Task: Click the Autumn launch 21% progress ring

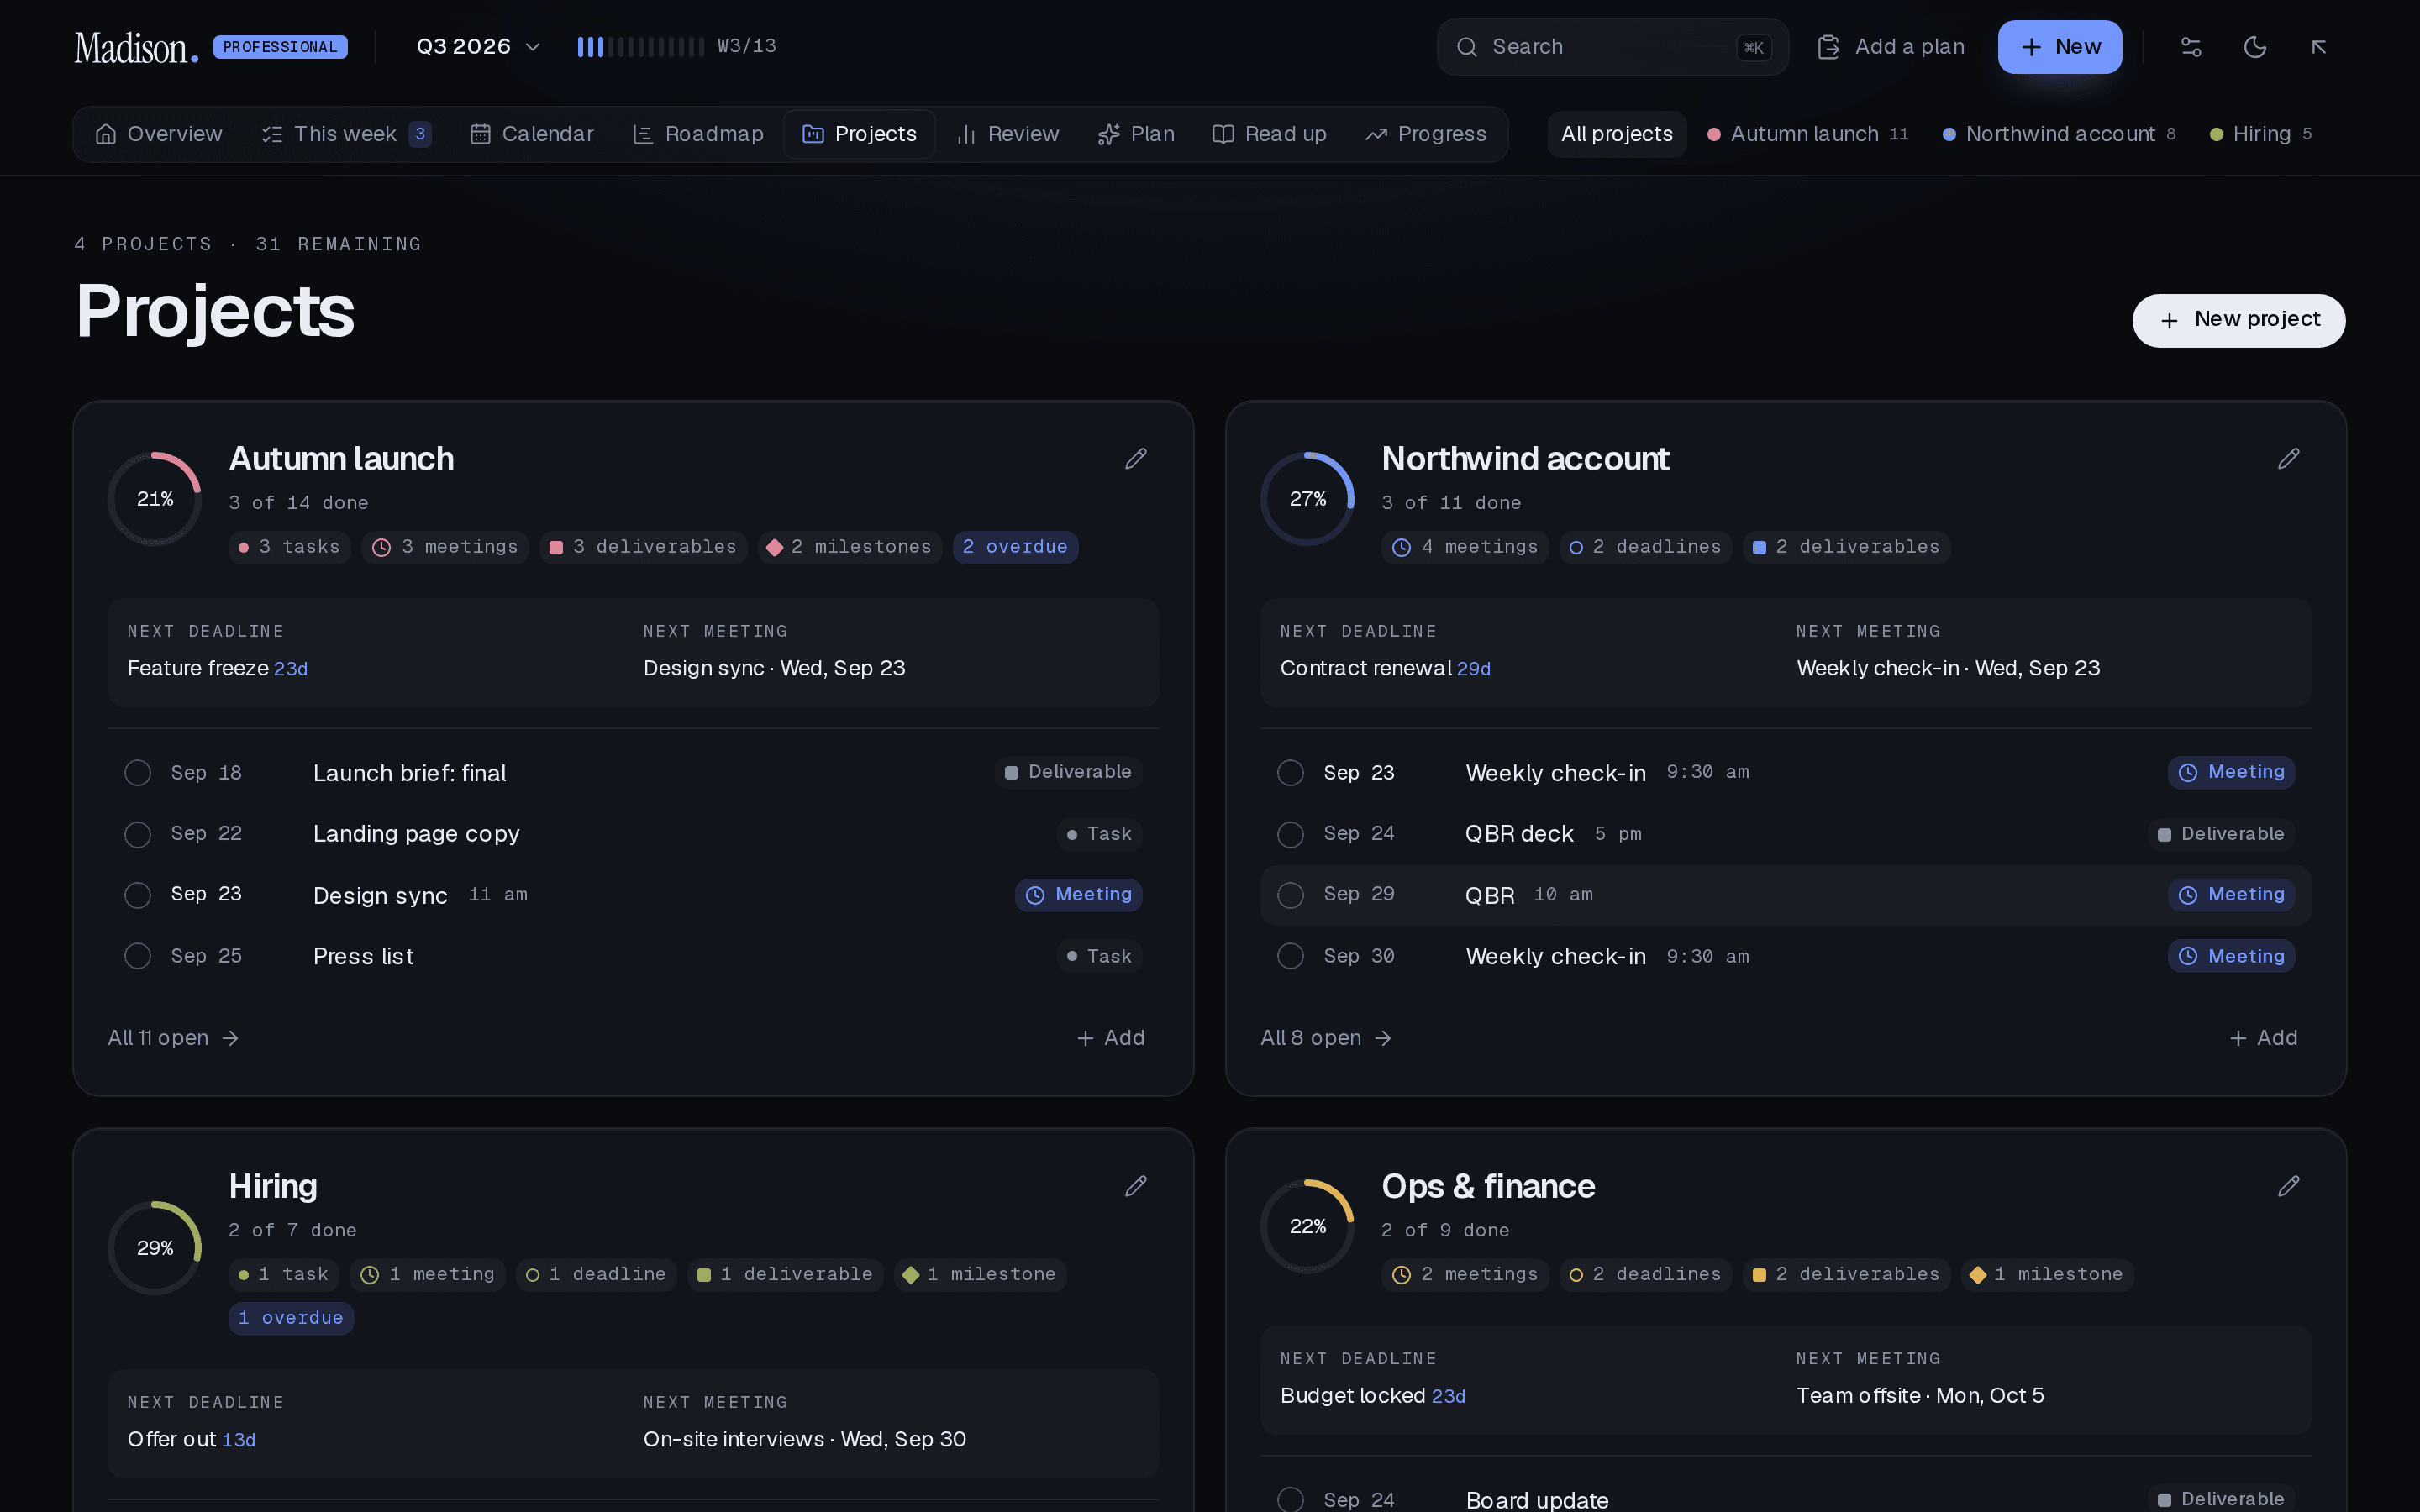Action: click(155, 499)
